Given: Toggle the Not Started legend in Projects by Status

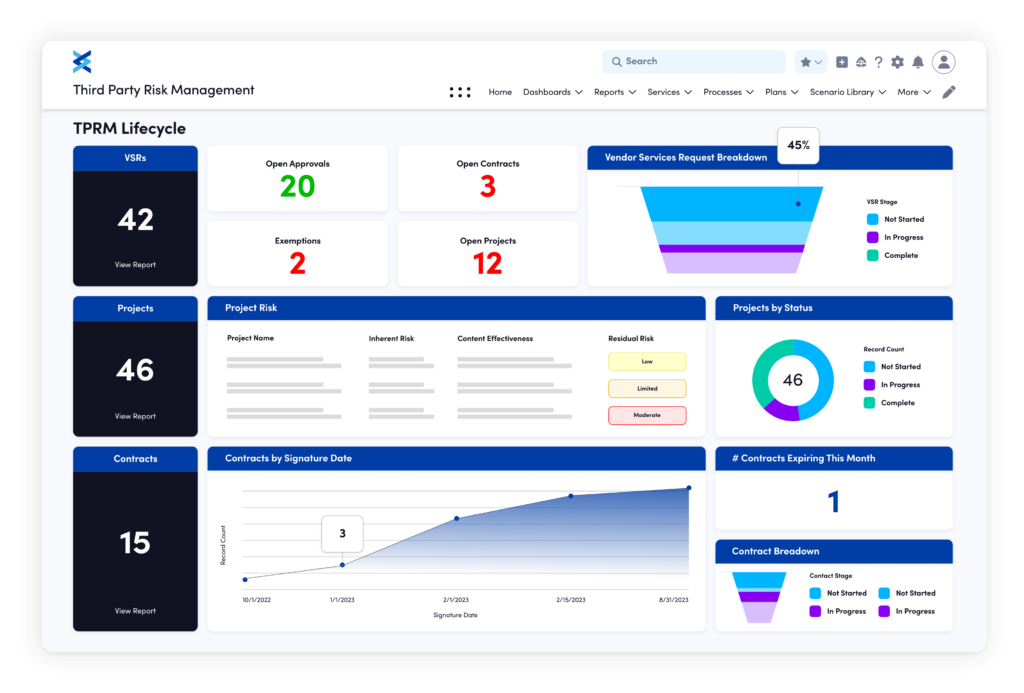Looking at the screenshot, I should click(892, 367).
